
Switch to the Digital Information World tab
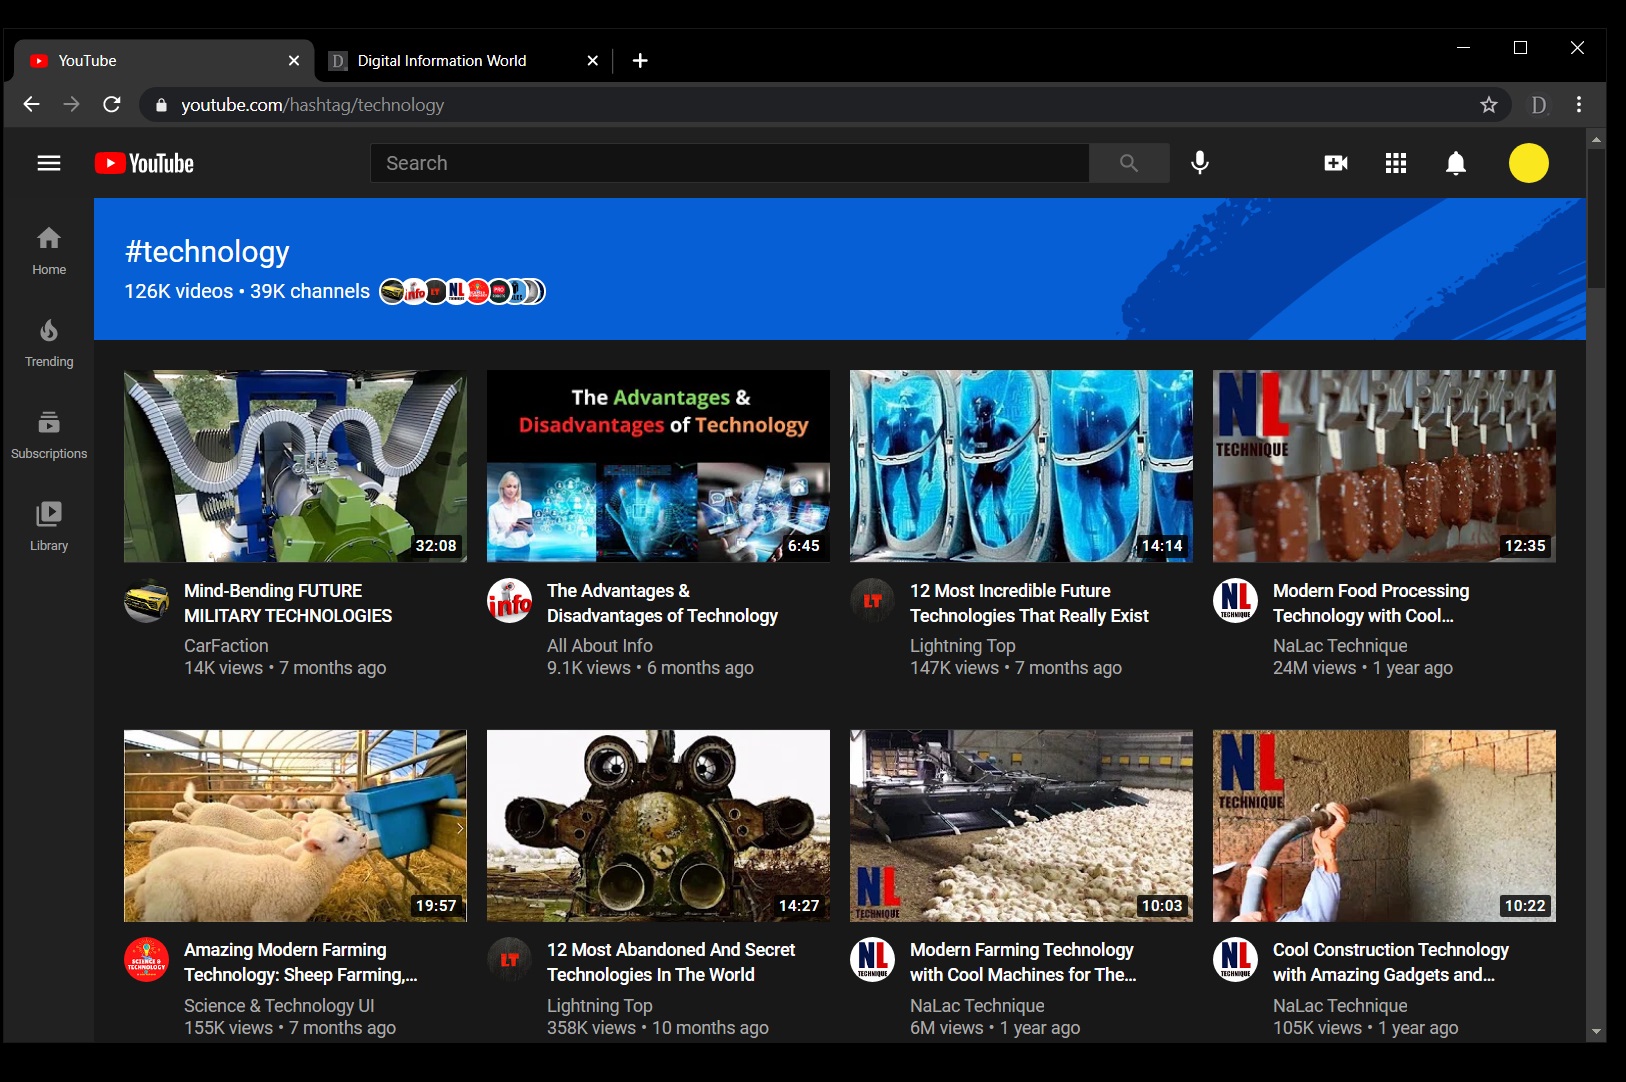tap(440, 60)
